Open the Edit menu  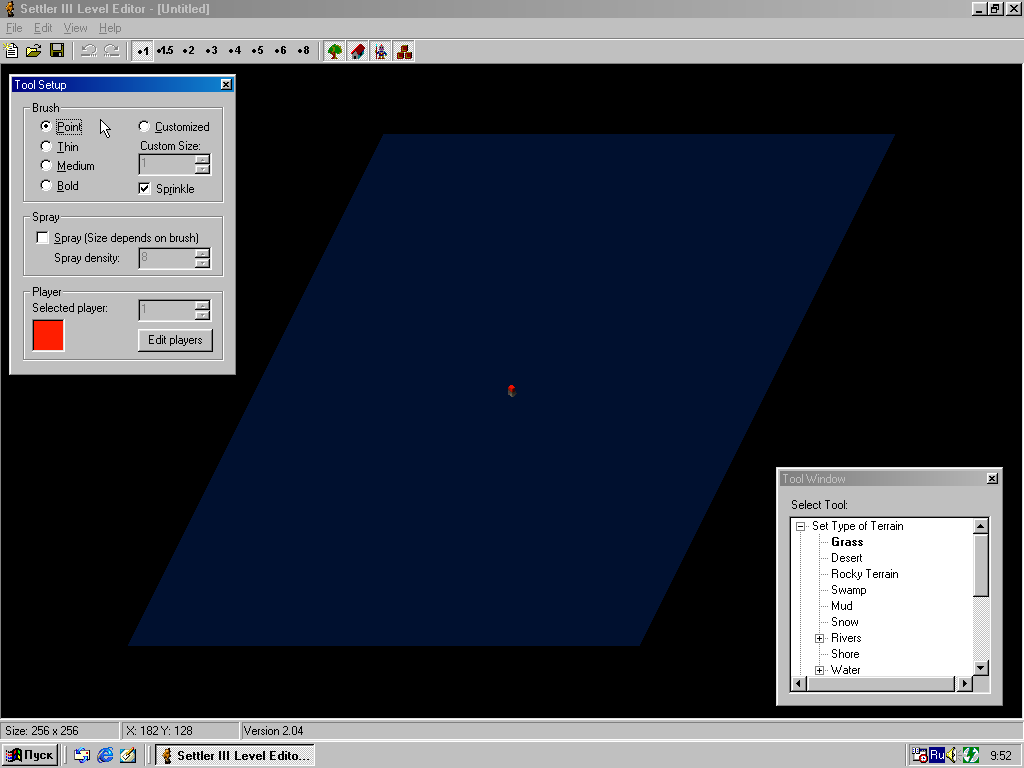[43, 28]
